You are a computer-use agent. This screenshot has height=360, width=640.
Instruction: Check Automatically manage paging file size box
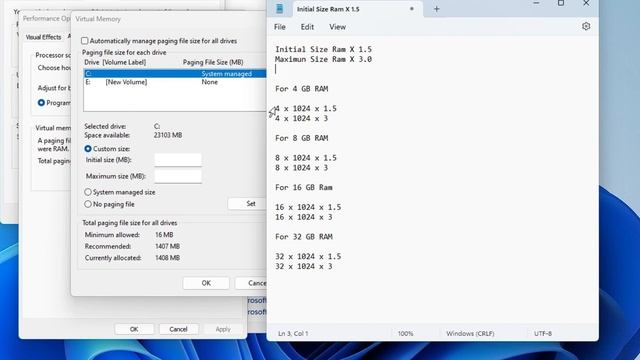point(84,41)
